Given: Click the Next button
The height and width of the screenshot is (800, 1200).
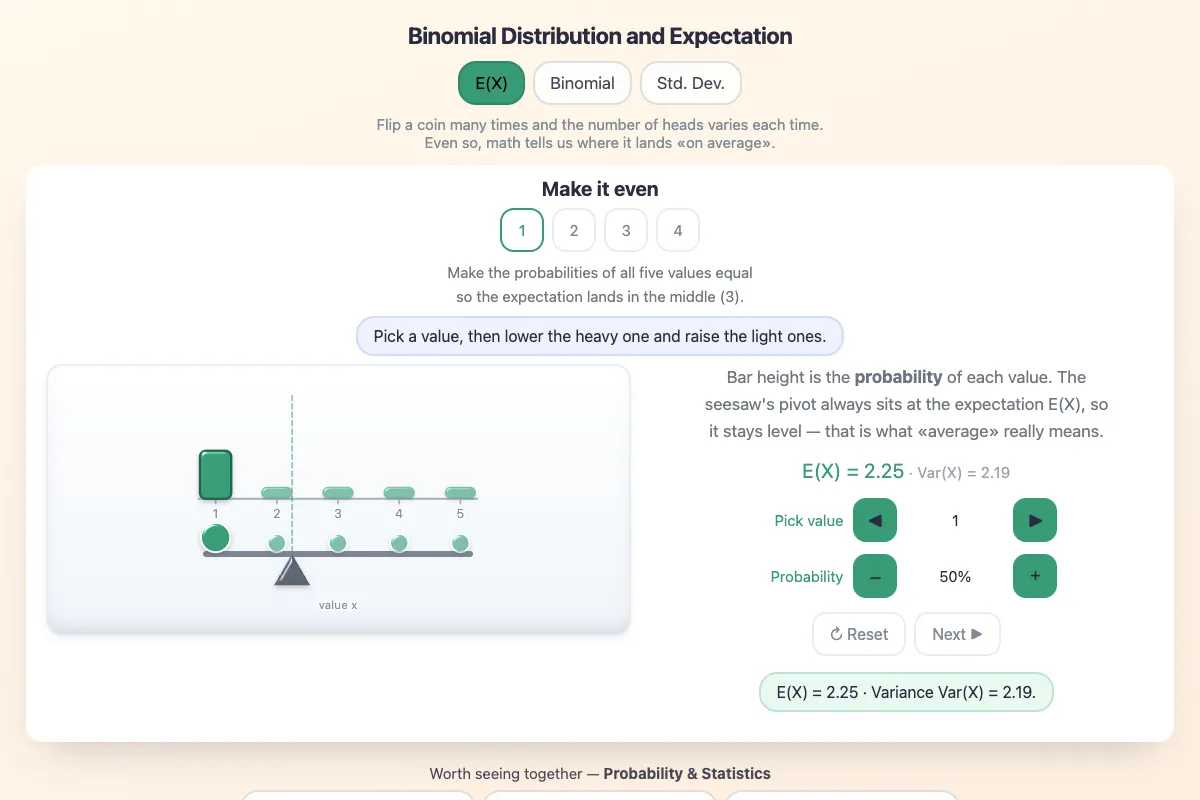Looking at the screenshot, I should 957,634.
